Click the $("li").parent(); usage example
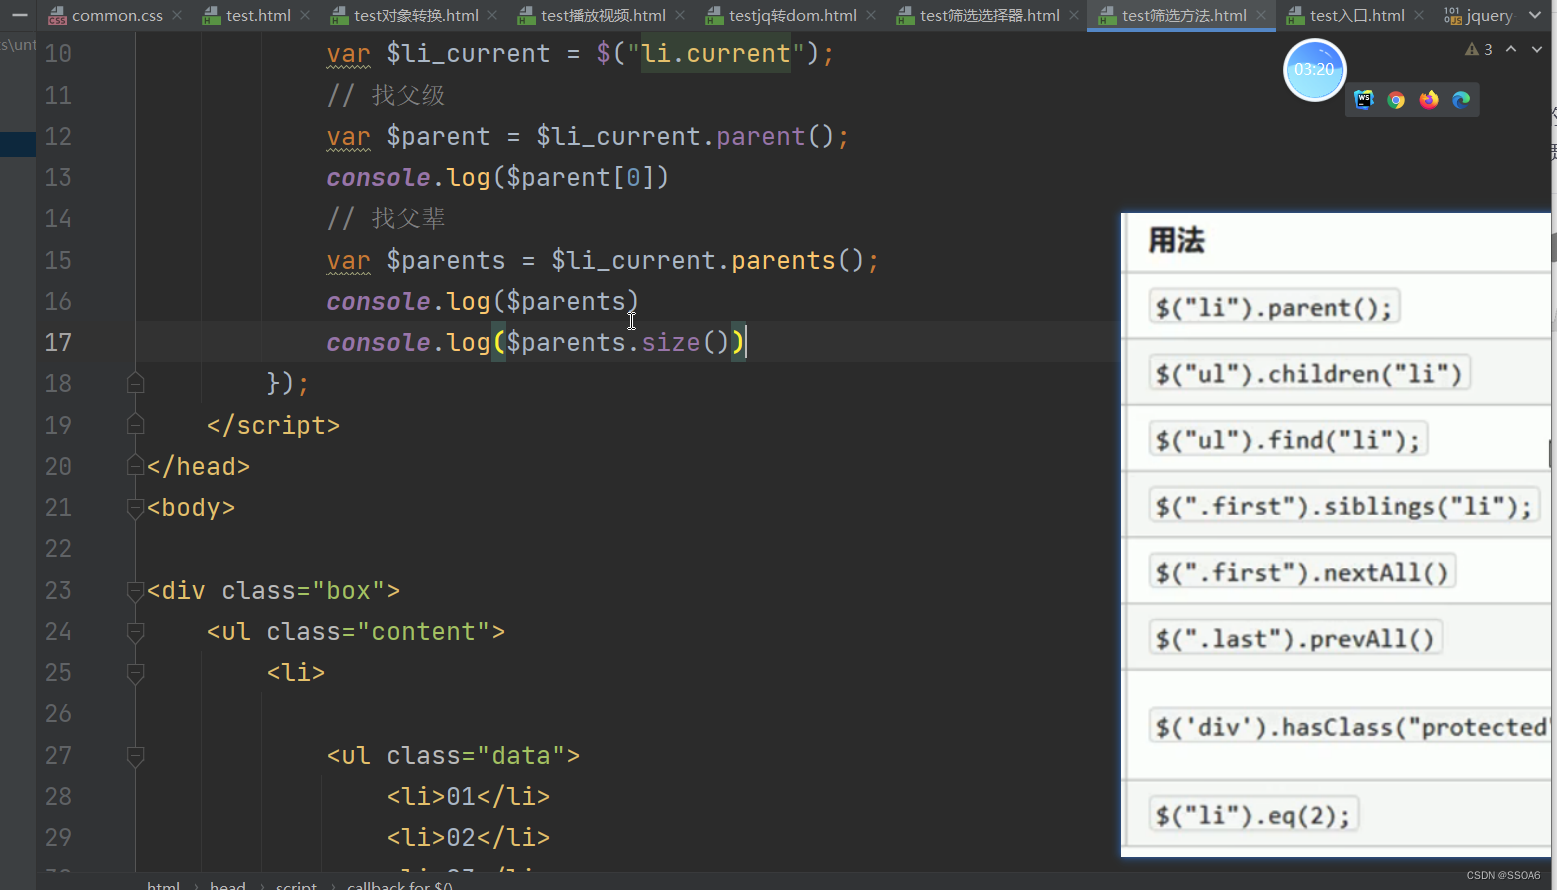The width and height of the screenshot is (1557, 890). 1274,308
